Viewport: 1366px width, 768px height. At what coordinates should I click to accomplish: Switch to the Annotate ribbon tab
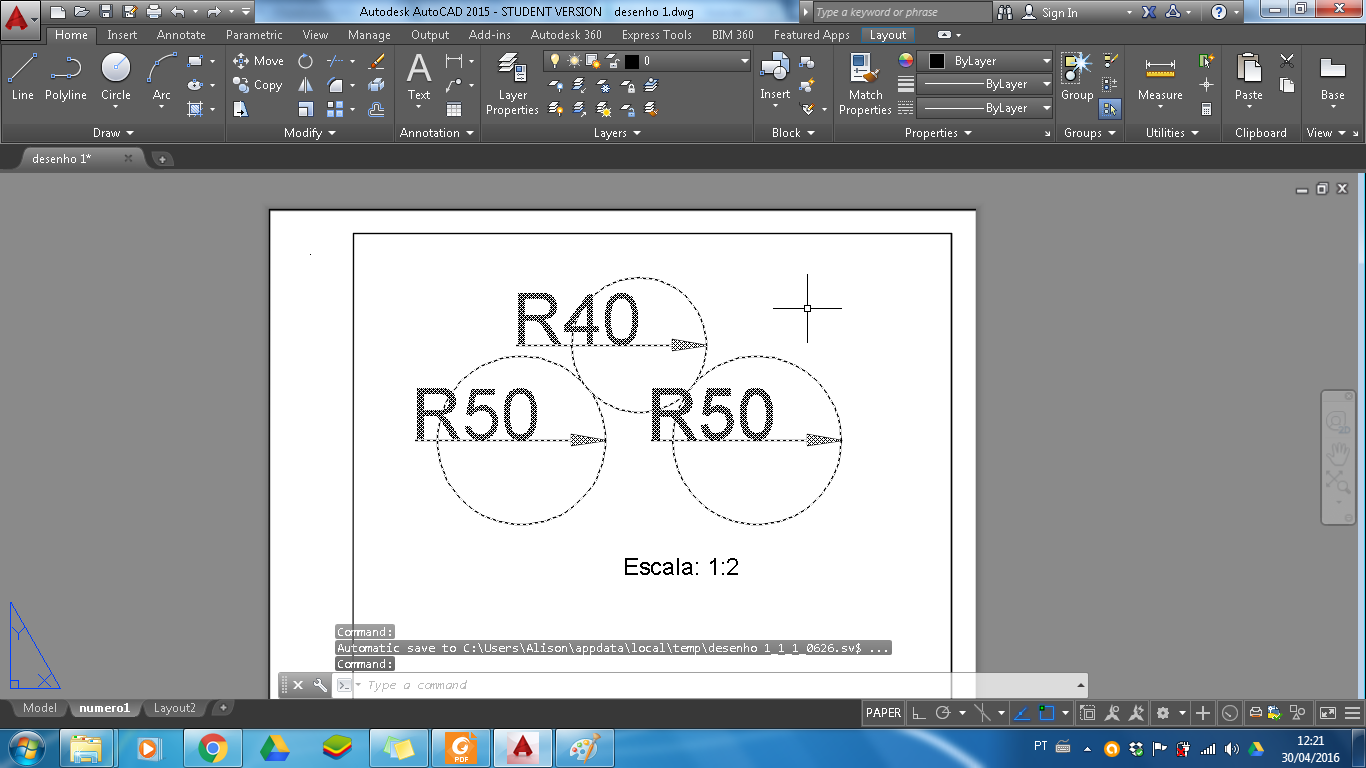[180, 34]
